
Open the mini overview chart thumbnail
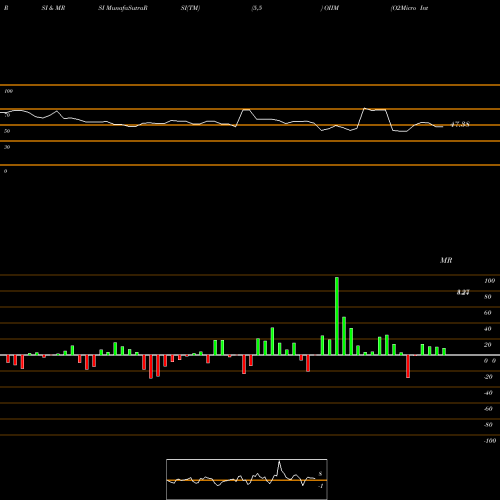(247, 479)
